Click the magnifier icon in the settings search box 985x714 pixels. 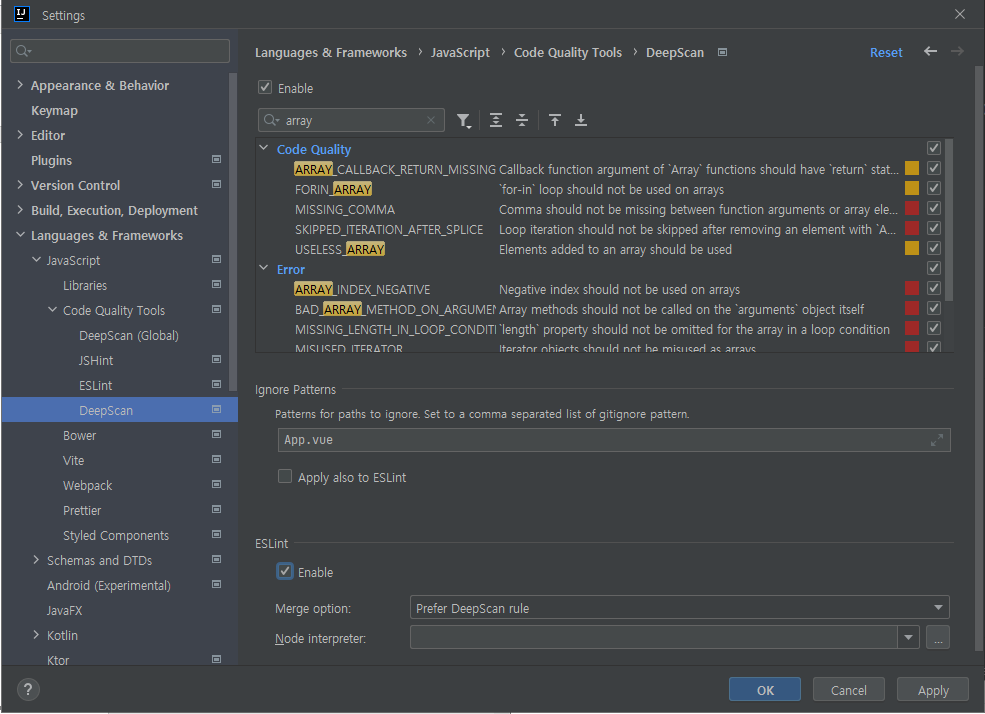click(x=23, y=51)
